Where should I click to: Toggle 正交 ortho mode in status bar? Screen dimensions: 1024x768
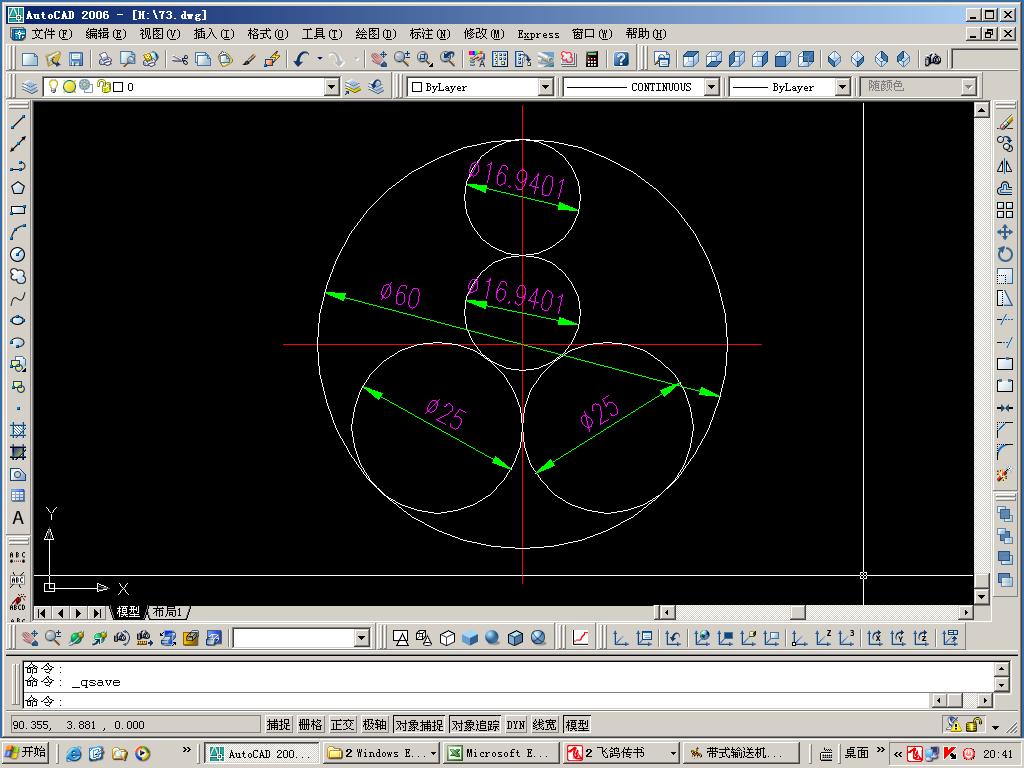pos(342,725)
